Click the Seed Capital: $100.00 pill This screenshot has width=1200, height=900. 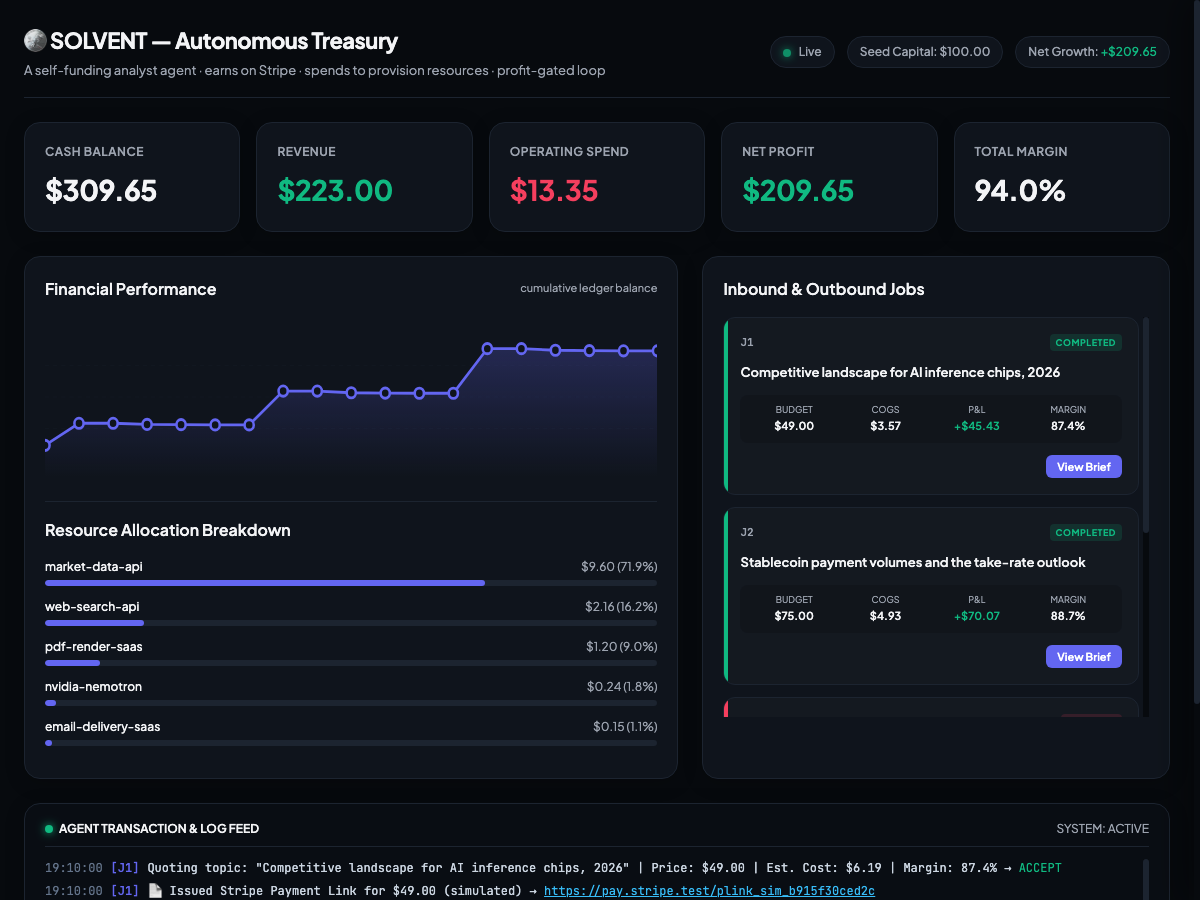click(x=925, y=52)
